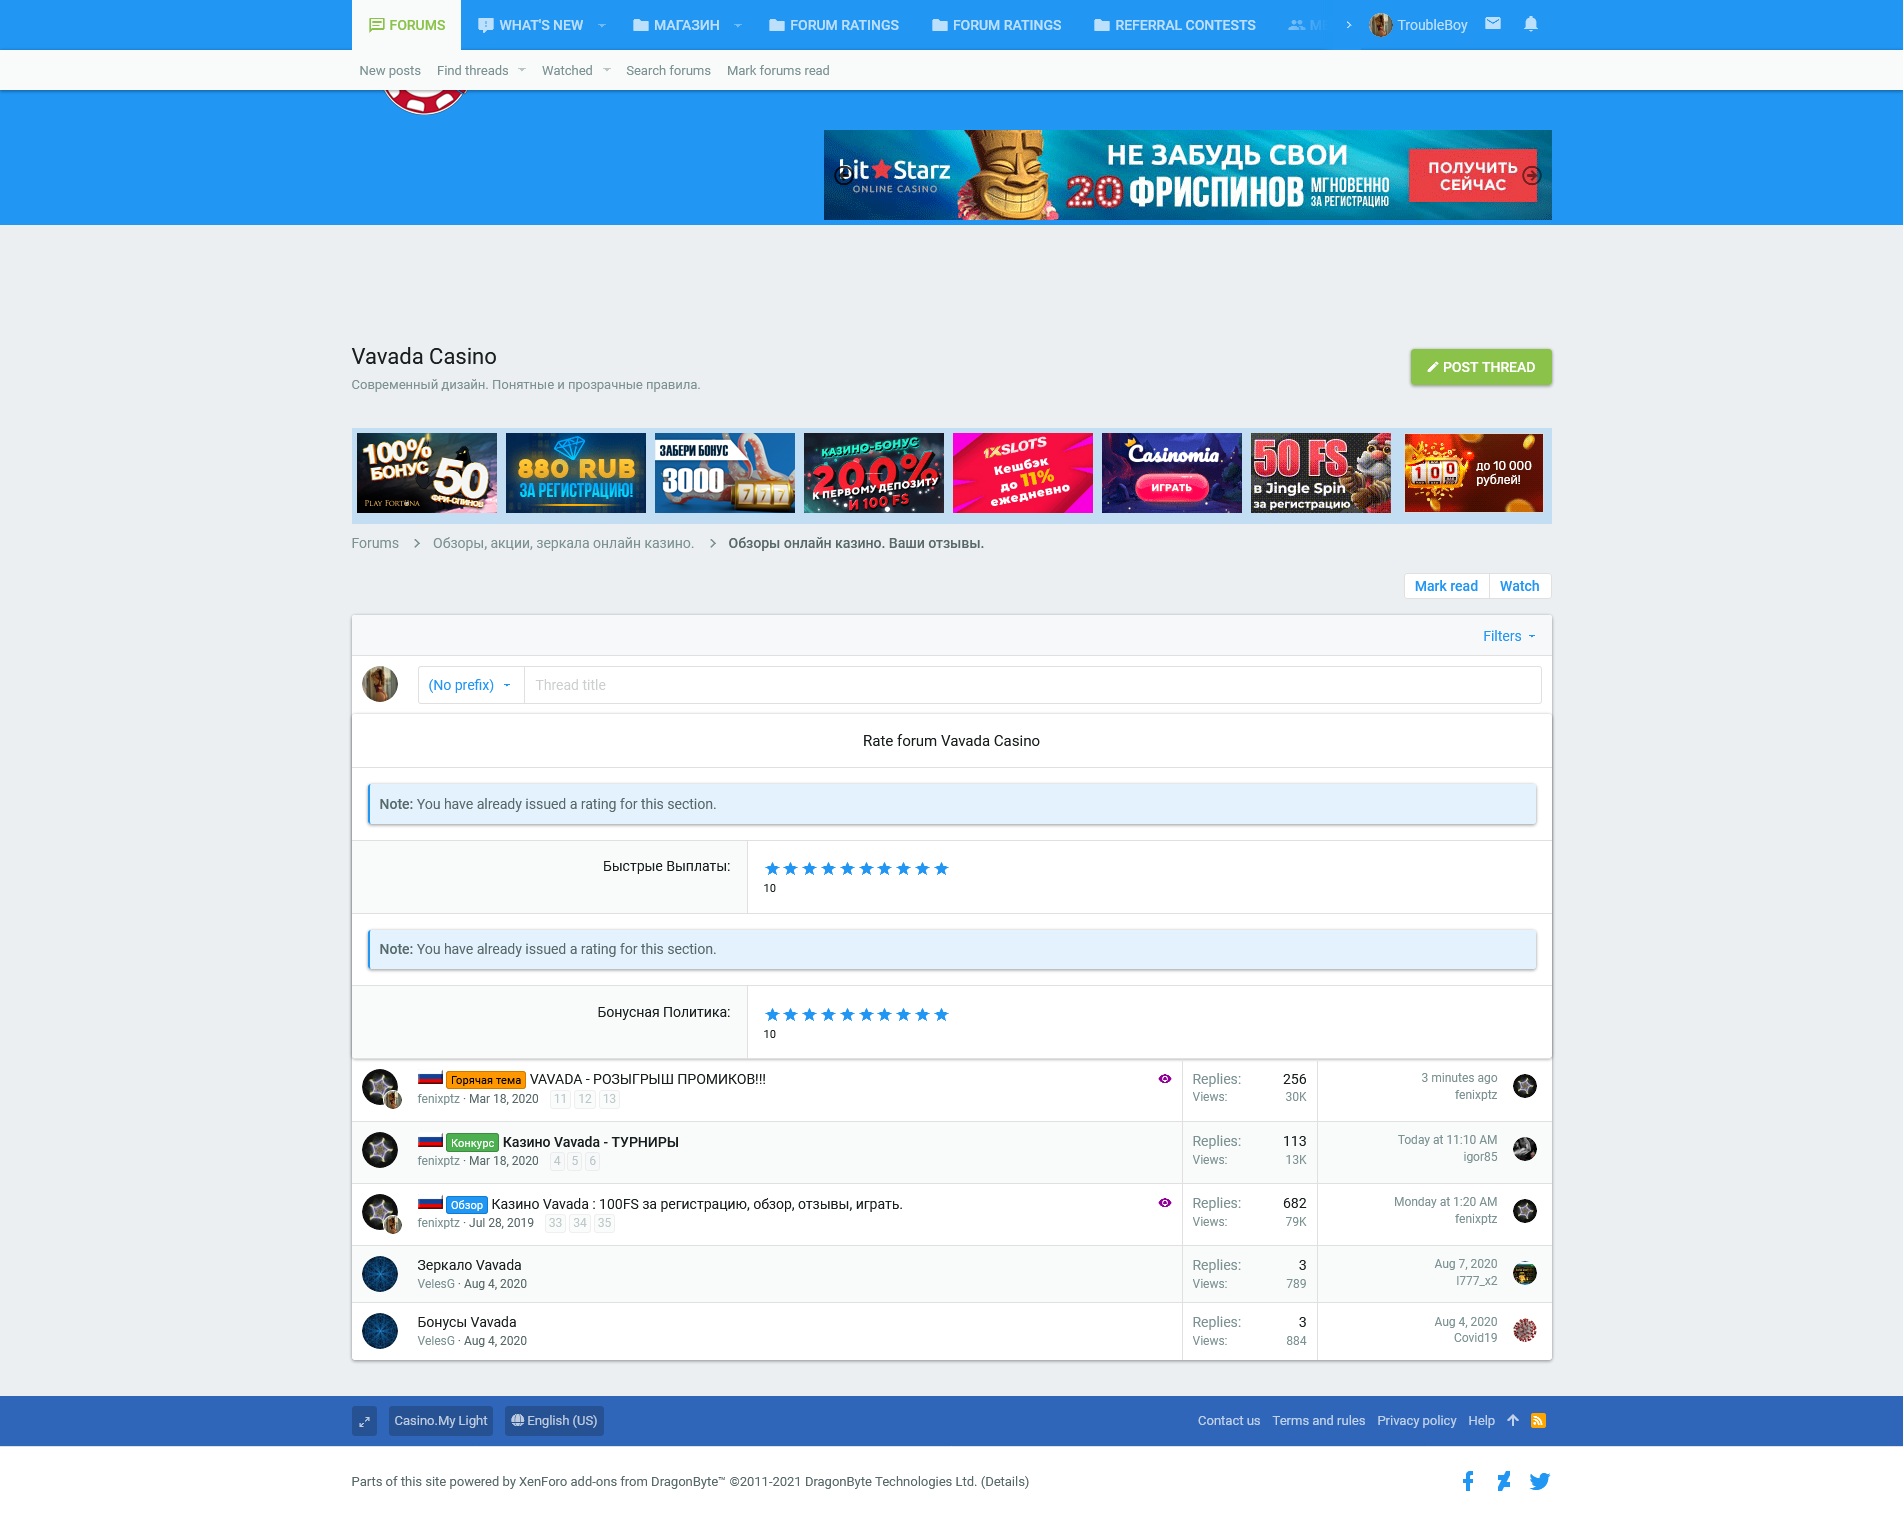
Task: Click the Горячая тема prefix label
Action: pyautogui.click(x=486, y=1080)
